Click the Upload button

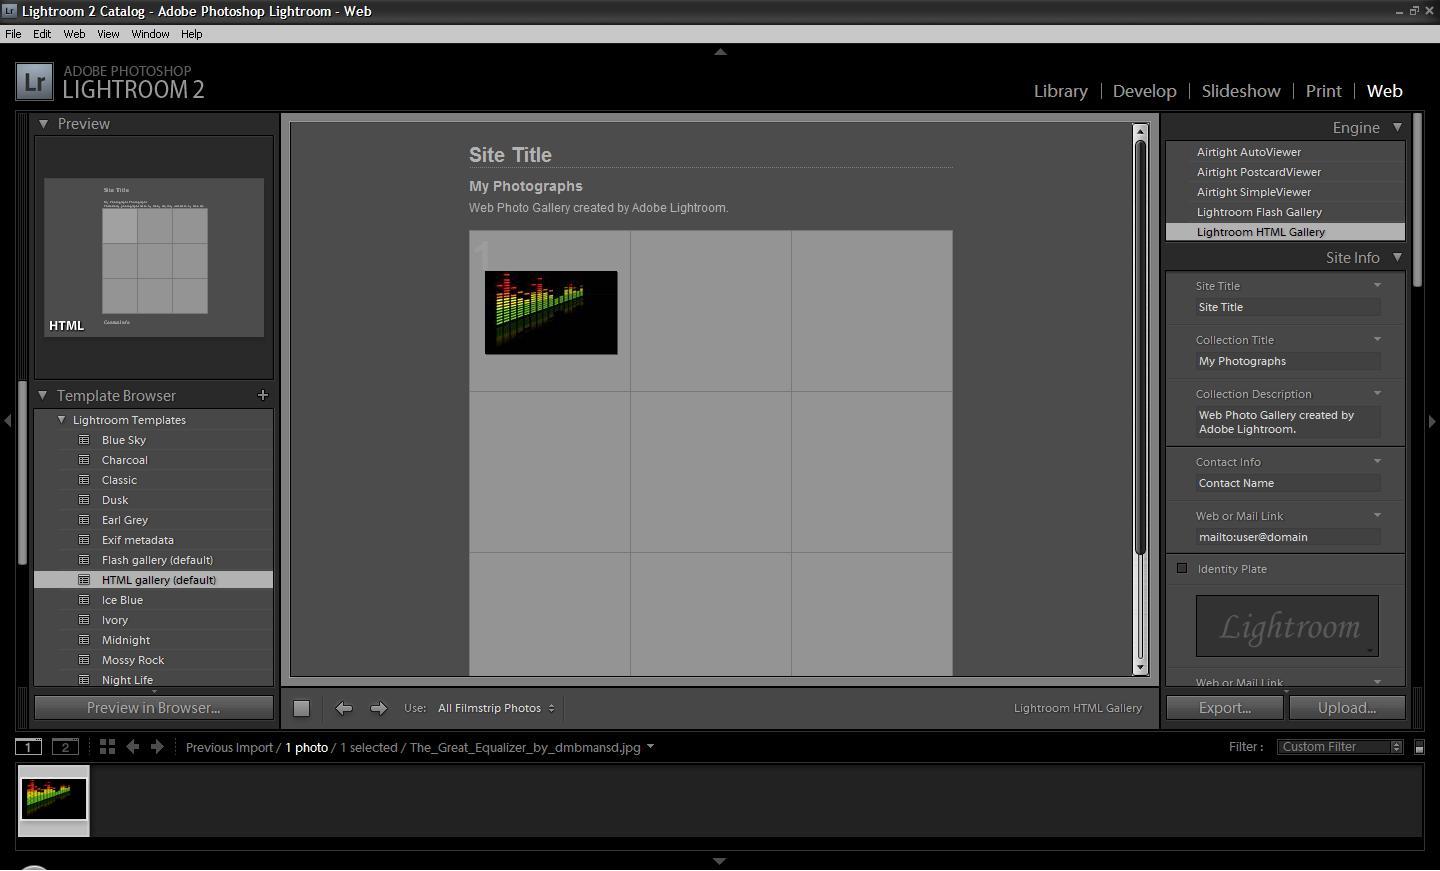[1347, 708]
